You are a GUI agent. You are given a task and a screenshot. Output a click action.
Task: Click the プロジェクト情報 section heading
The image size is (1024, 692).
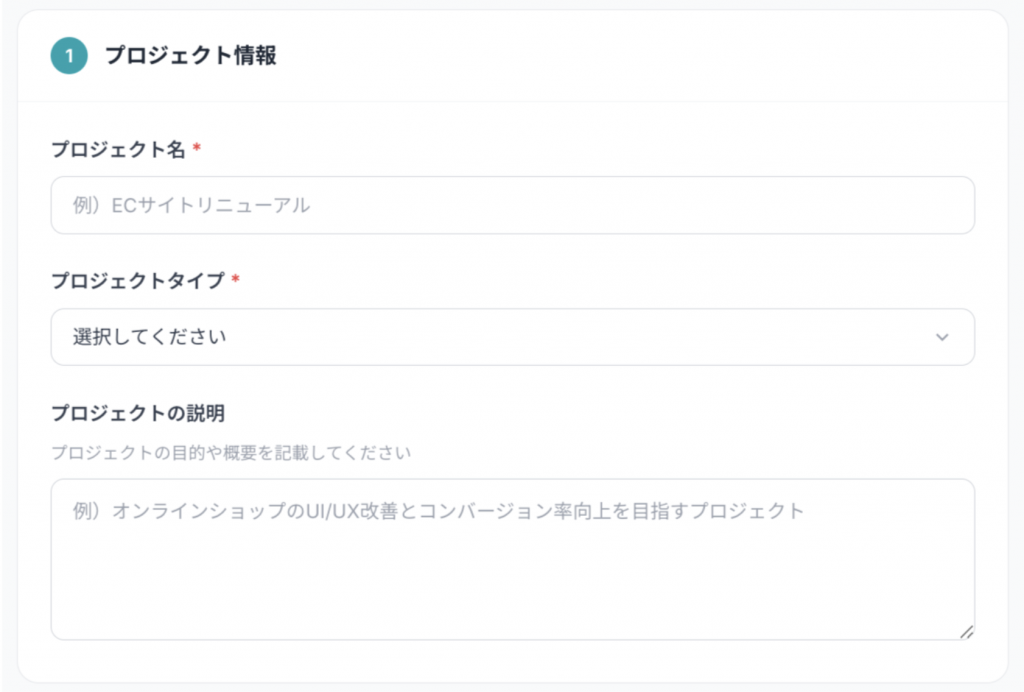190,56
